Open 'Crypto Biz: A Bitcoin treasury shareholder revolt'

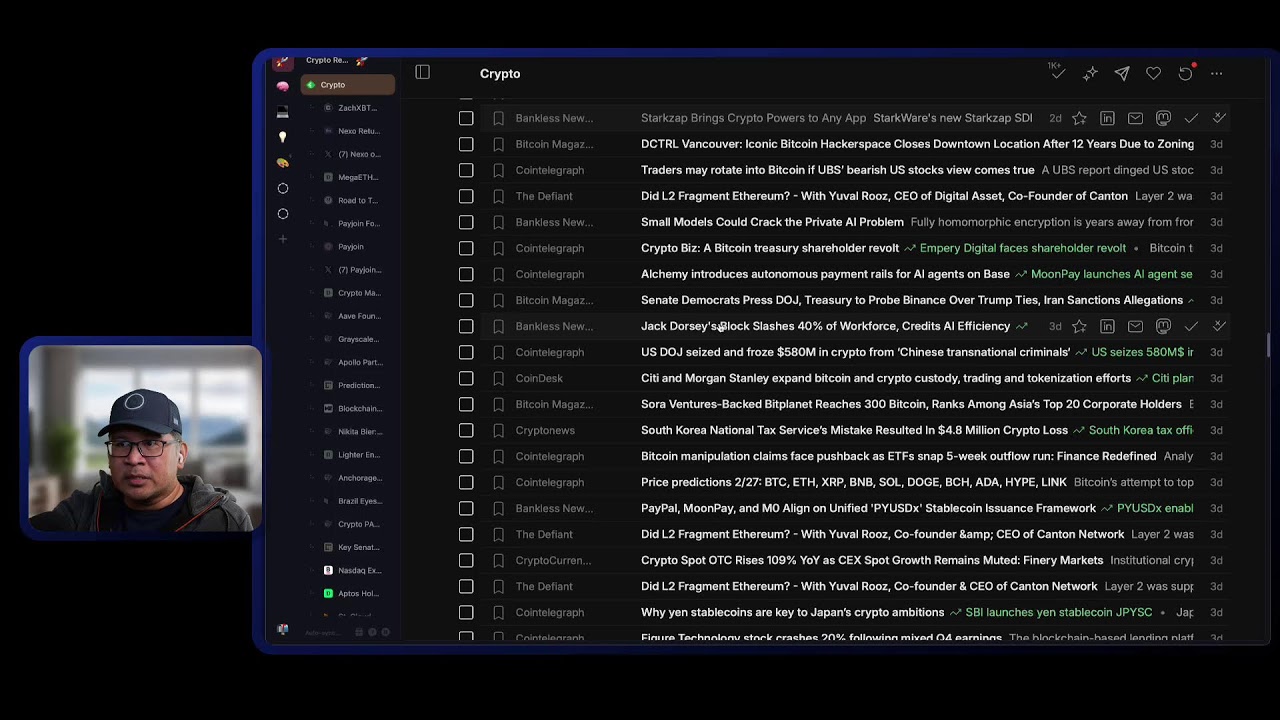tap(770, 248)
